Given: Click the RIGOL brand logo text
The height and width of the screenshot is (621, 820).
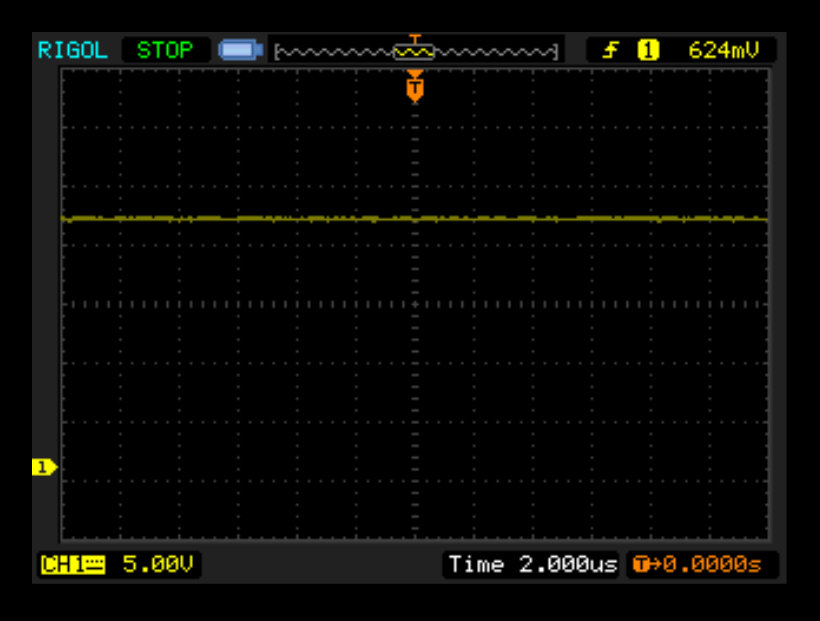Looking at the screenshot, I should click(73, 50).
